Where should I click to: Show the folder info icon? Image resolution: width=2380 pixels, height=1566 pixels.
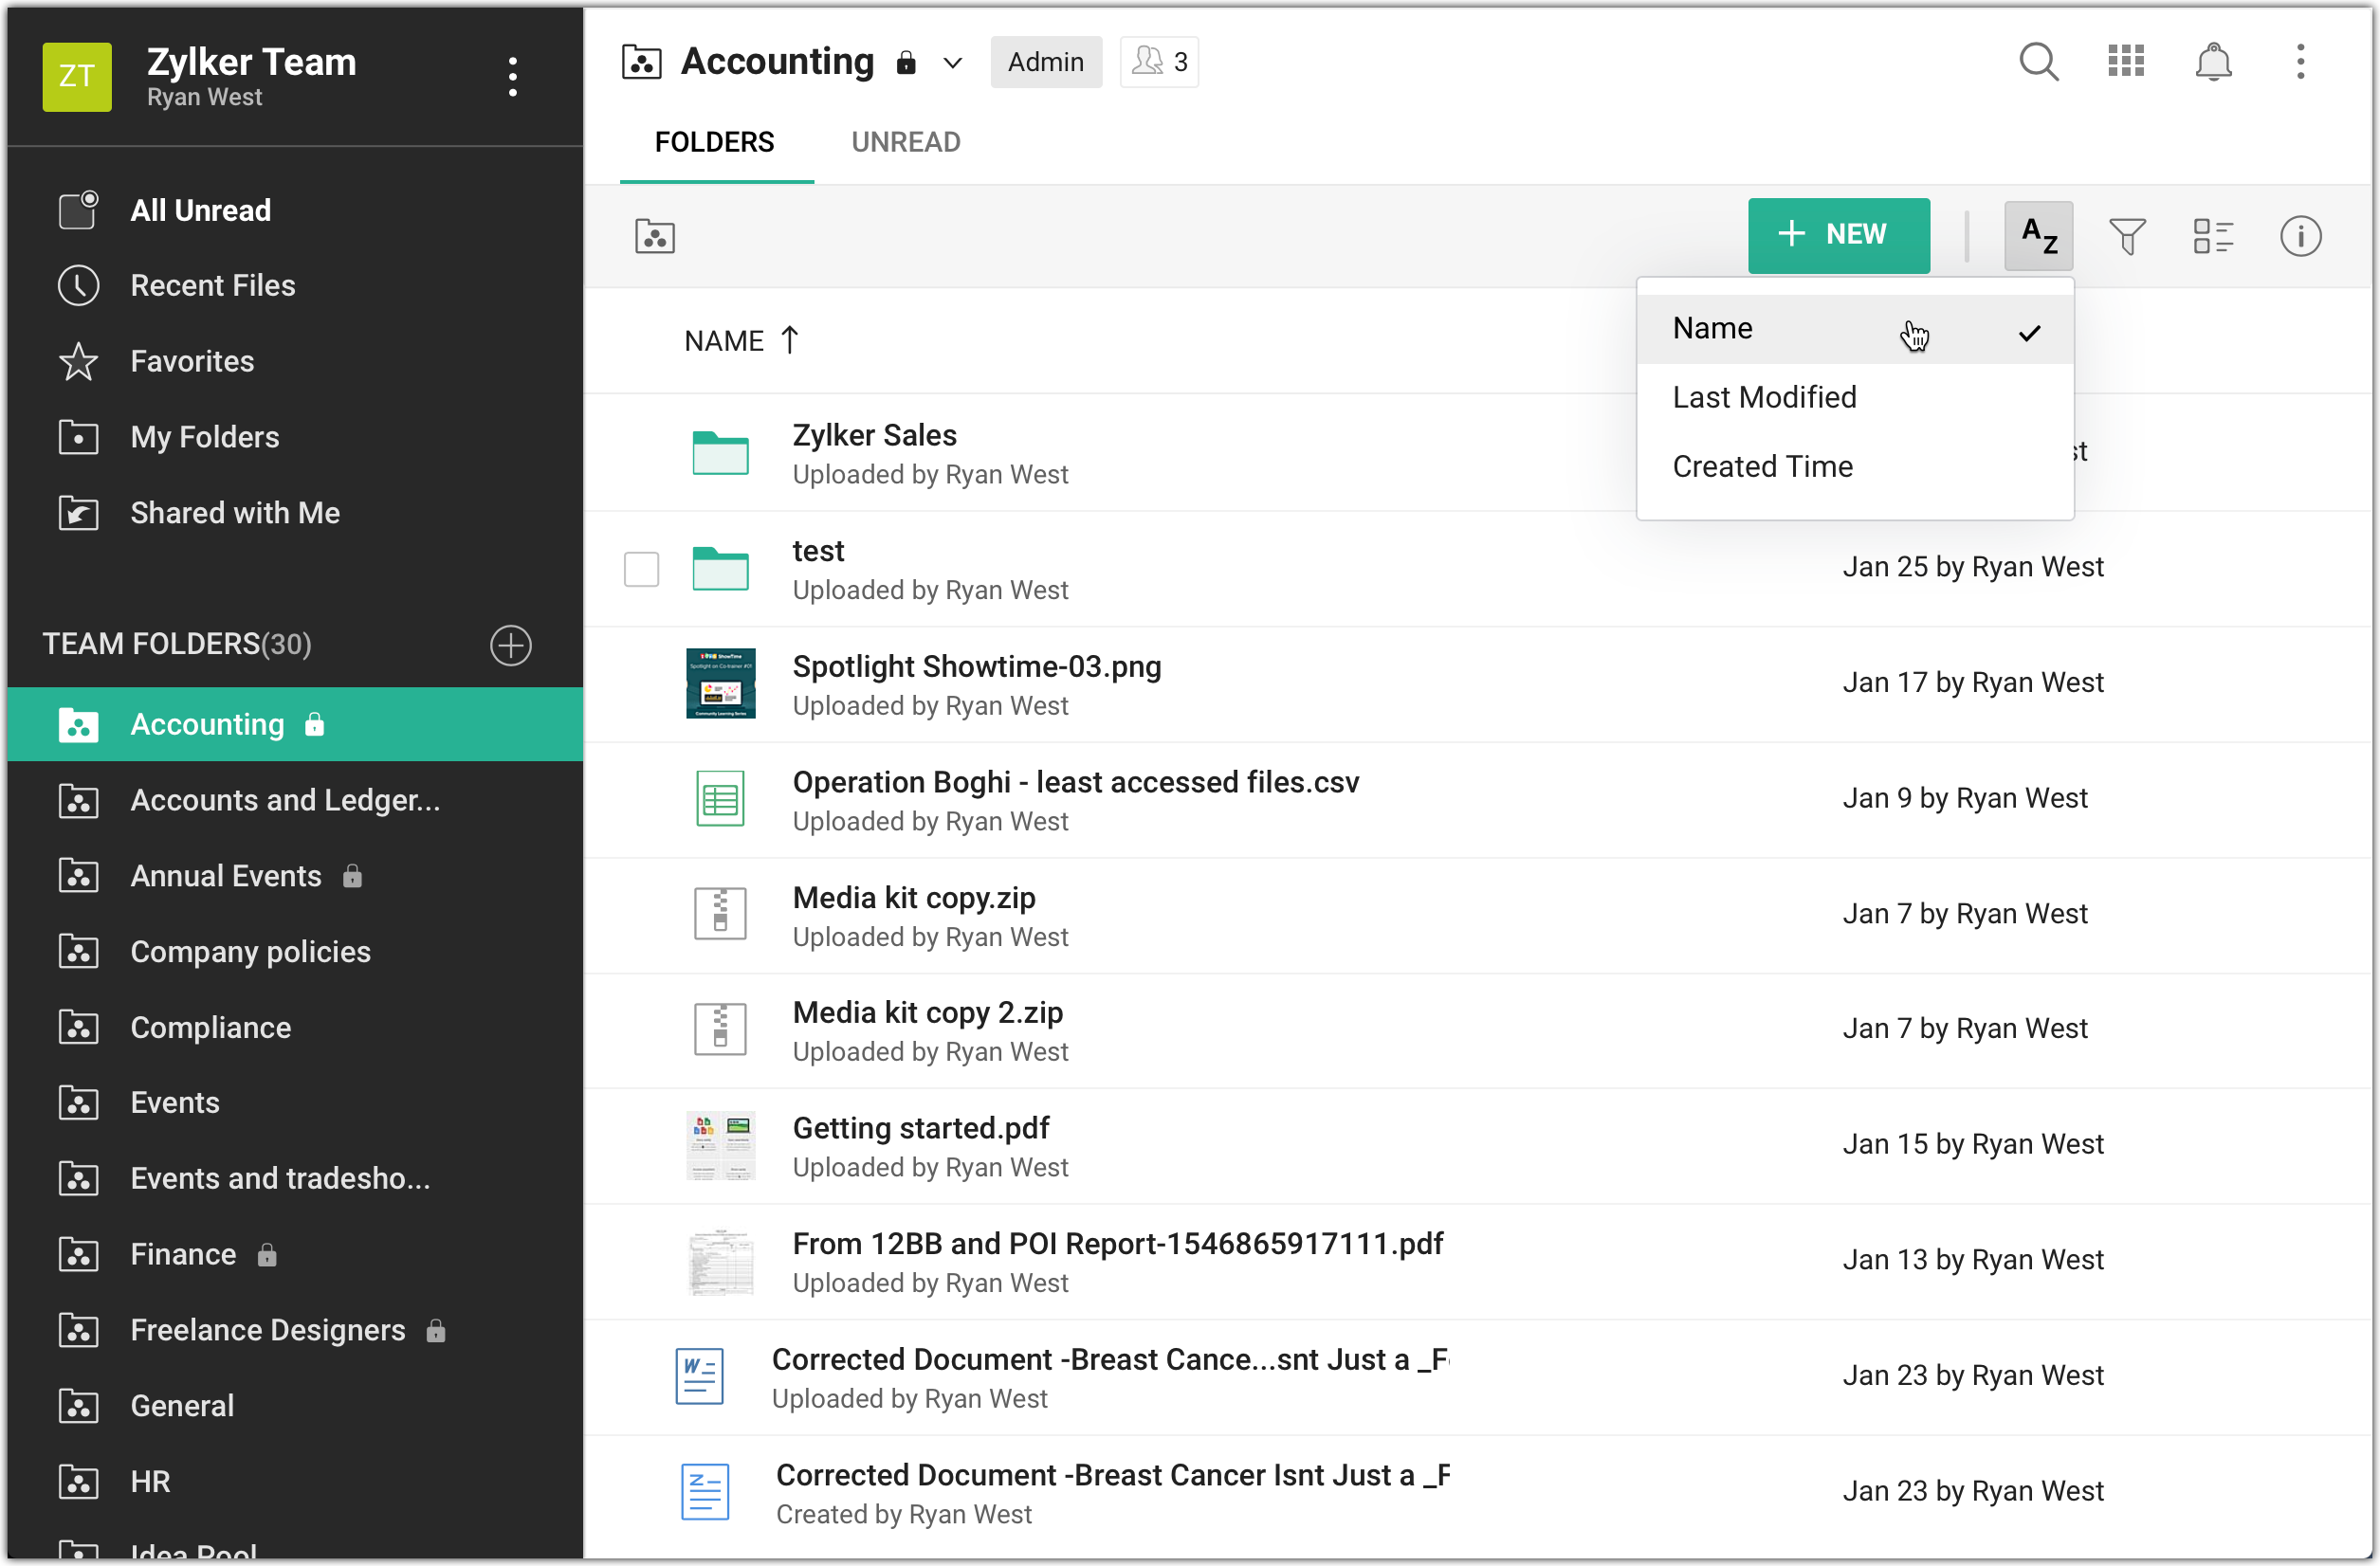[2299, 236]
